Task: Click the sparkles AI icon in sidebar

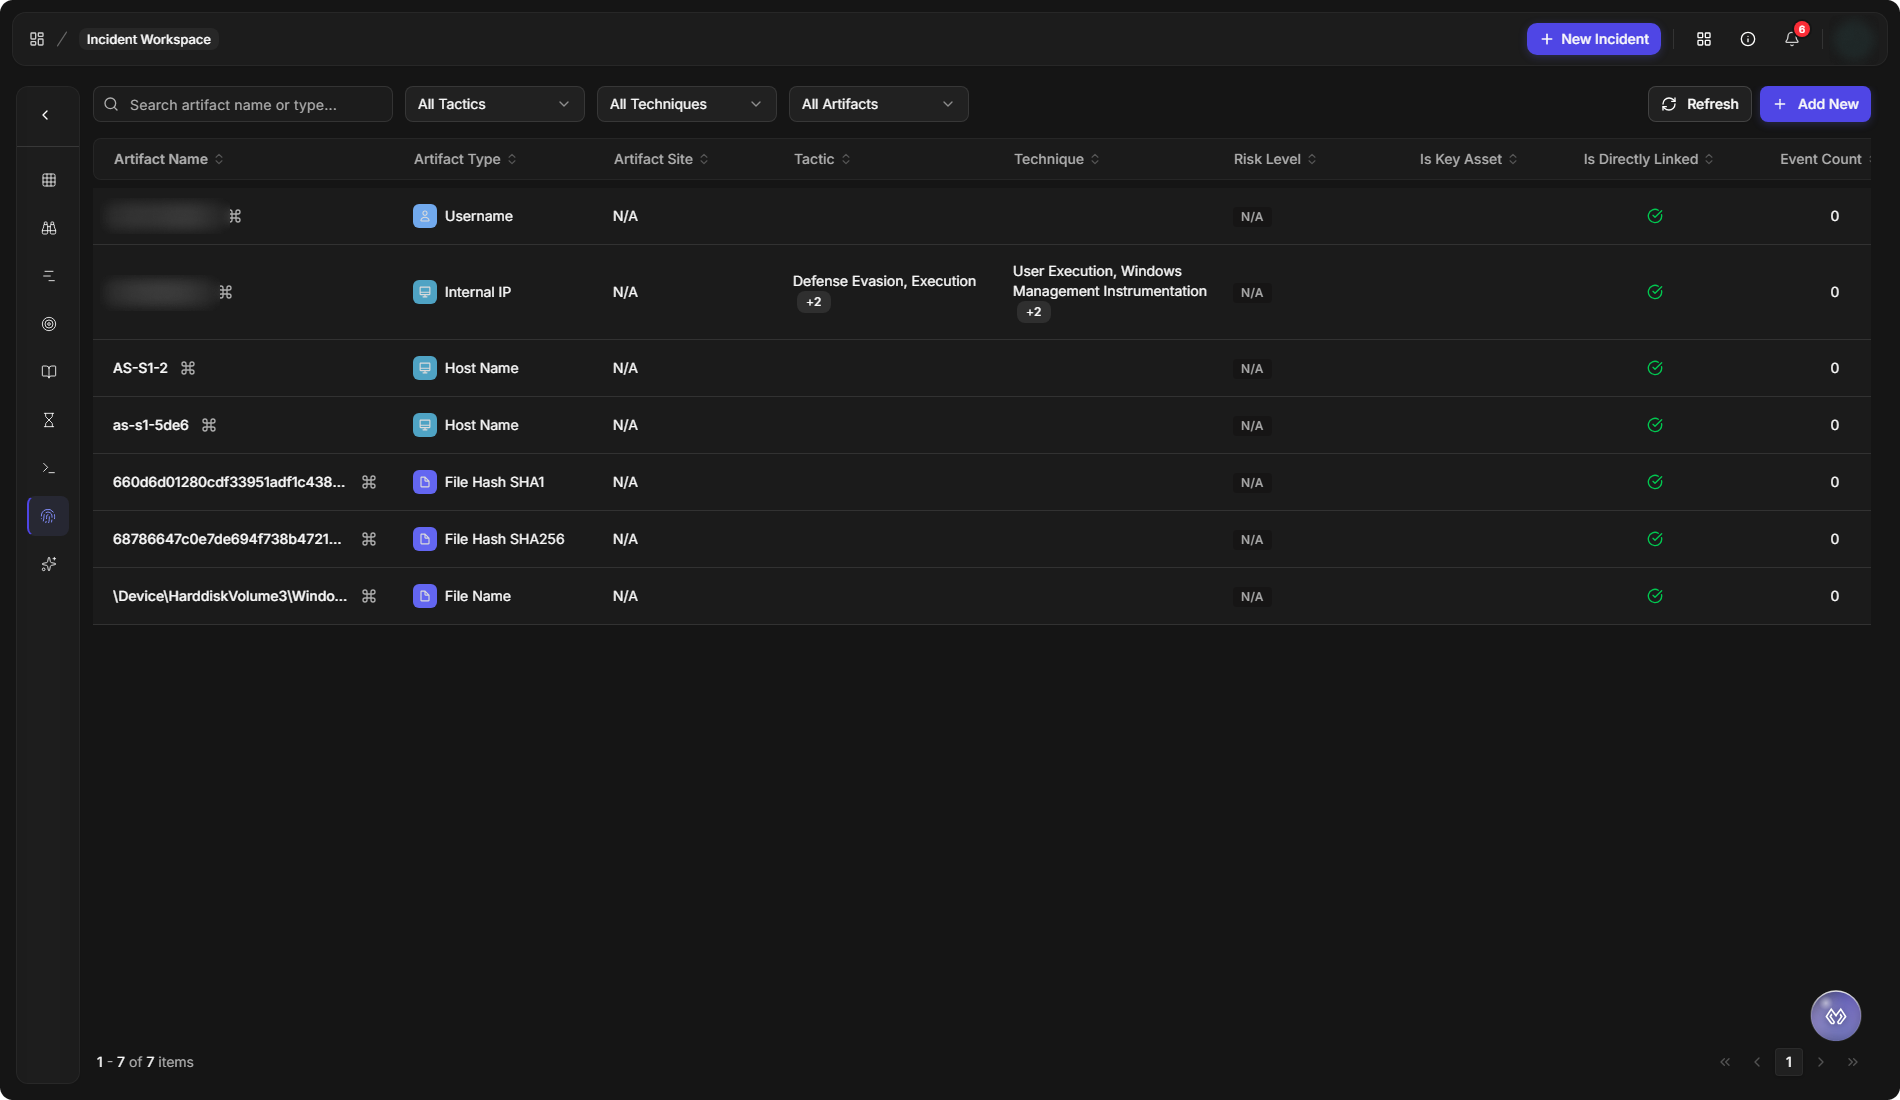Action: [48, 564]
